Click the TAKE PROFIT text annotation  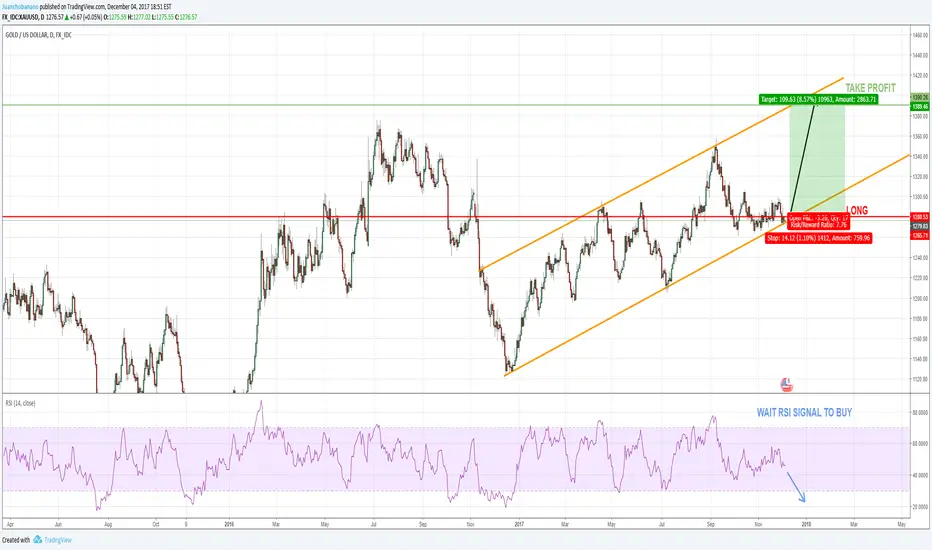pyautogui.click(x=870, y=88)
